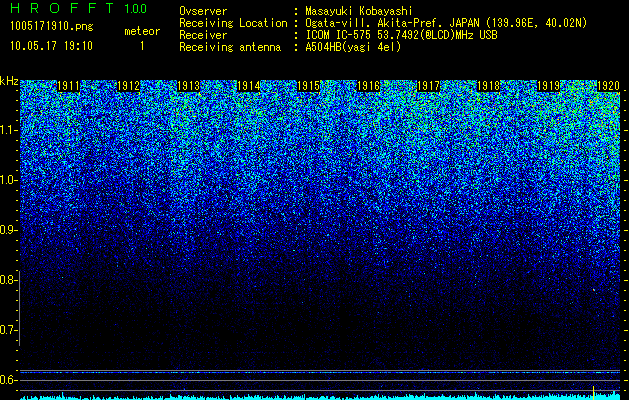Click the meteor count value 1
This screenshot has height=400, width=629.
tap(142, 46)
